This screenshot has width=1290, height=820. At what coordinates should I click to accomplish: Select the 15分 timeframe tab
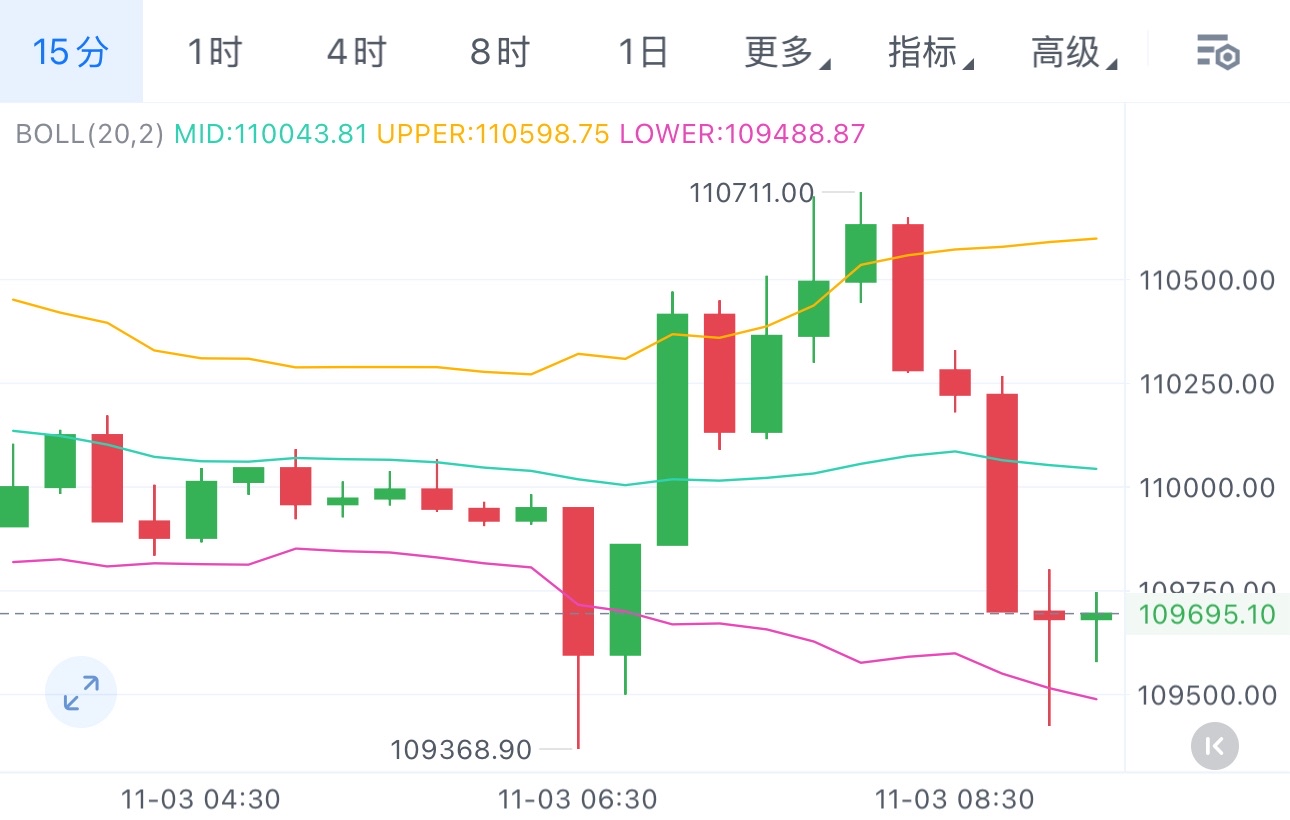point(70,51)
